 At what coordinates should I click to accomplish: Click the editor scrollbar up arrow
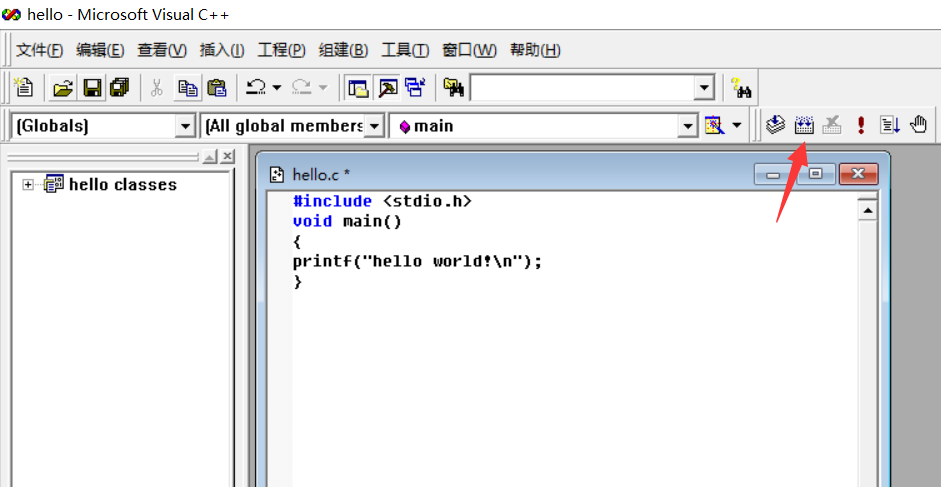click(868, 211)
